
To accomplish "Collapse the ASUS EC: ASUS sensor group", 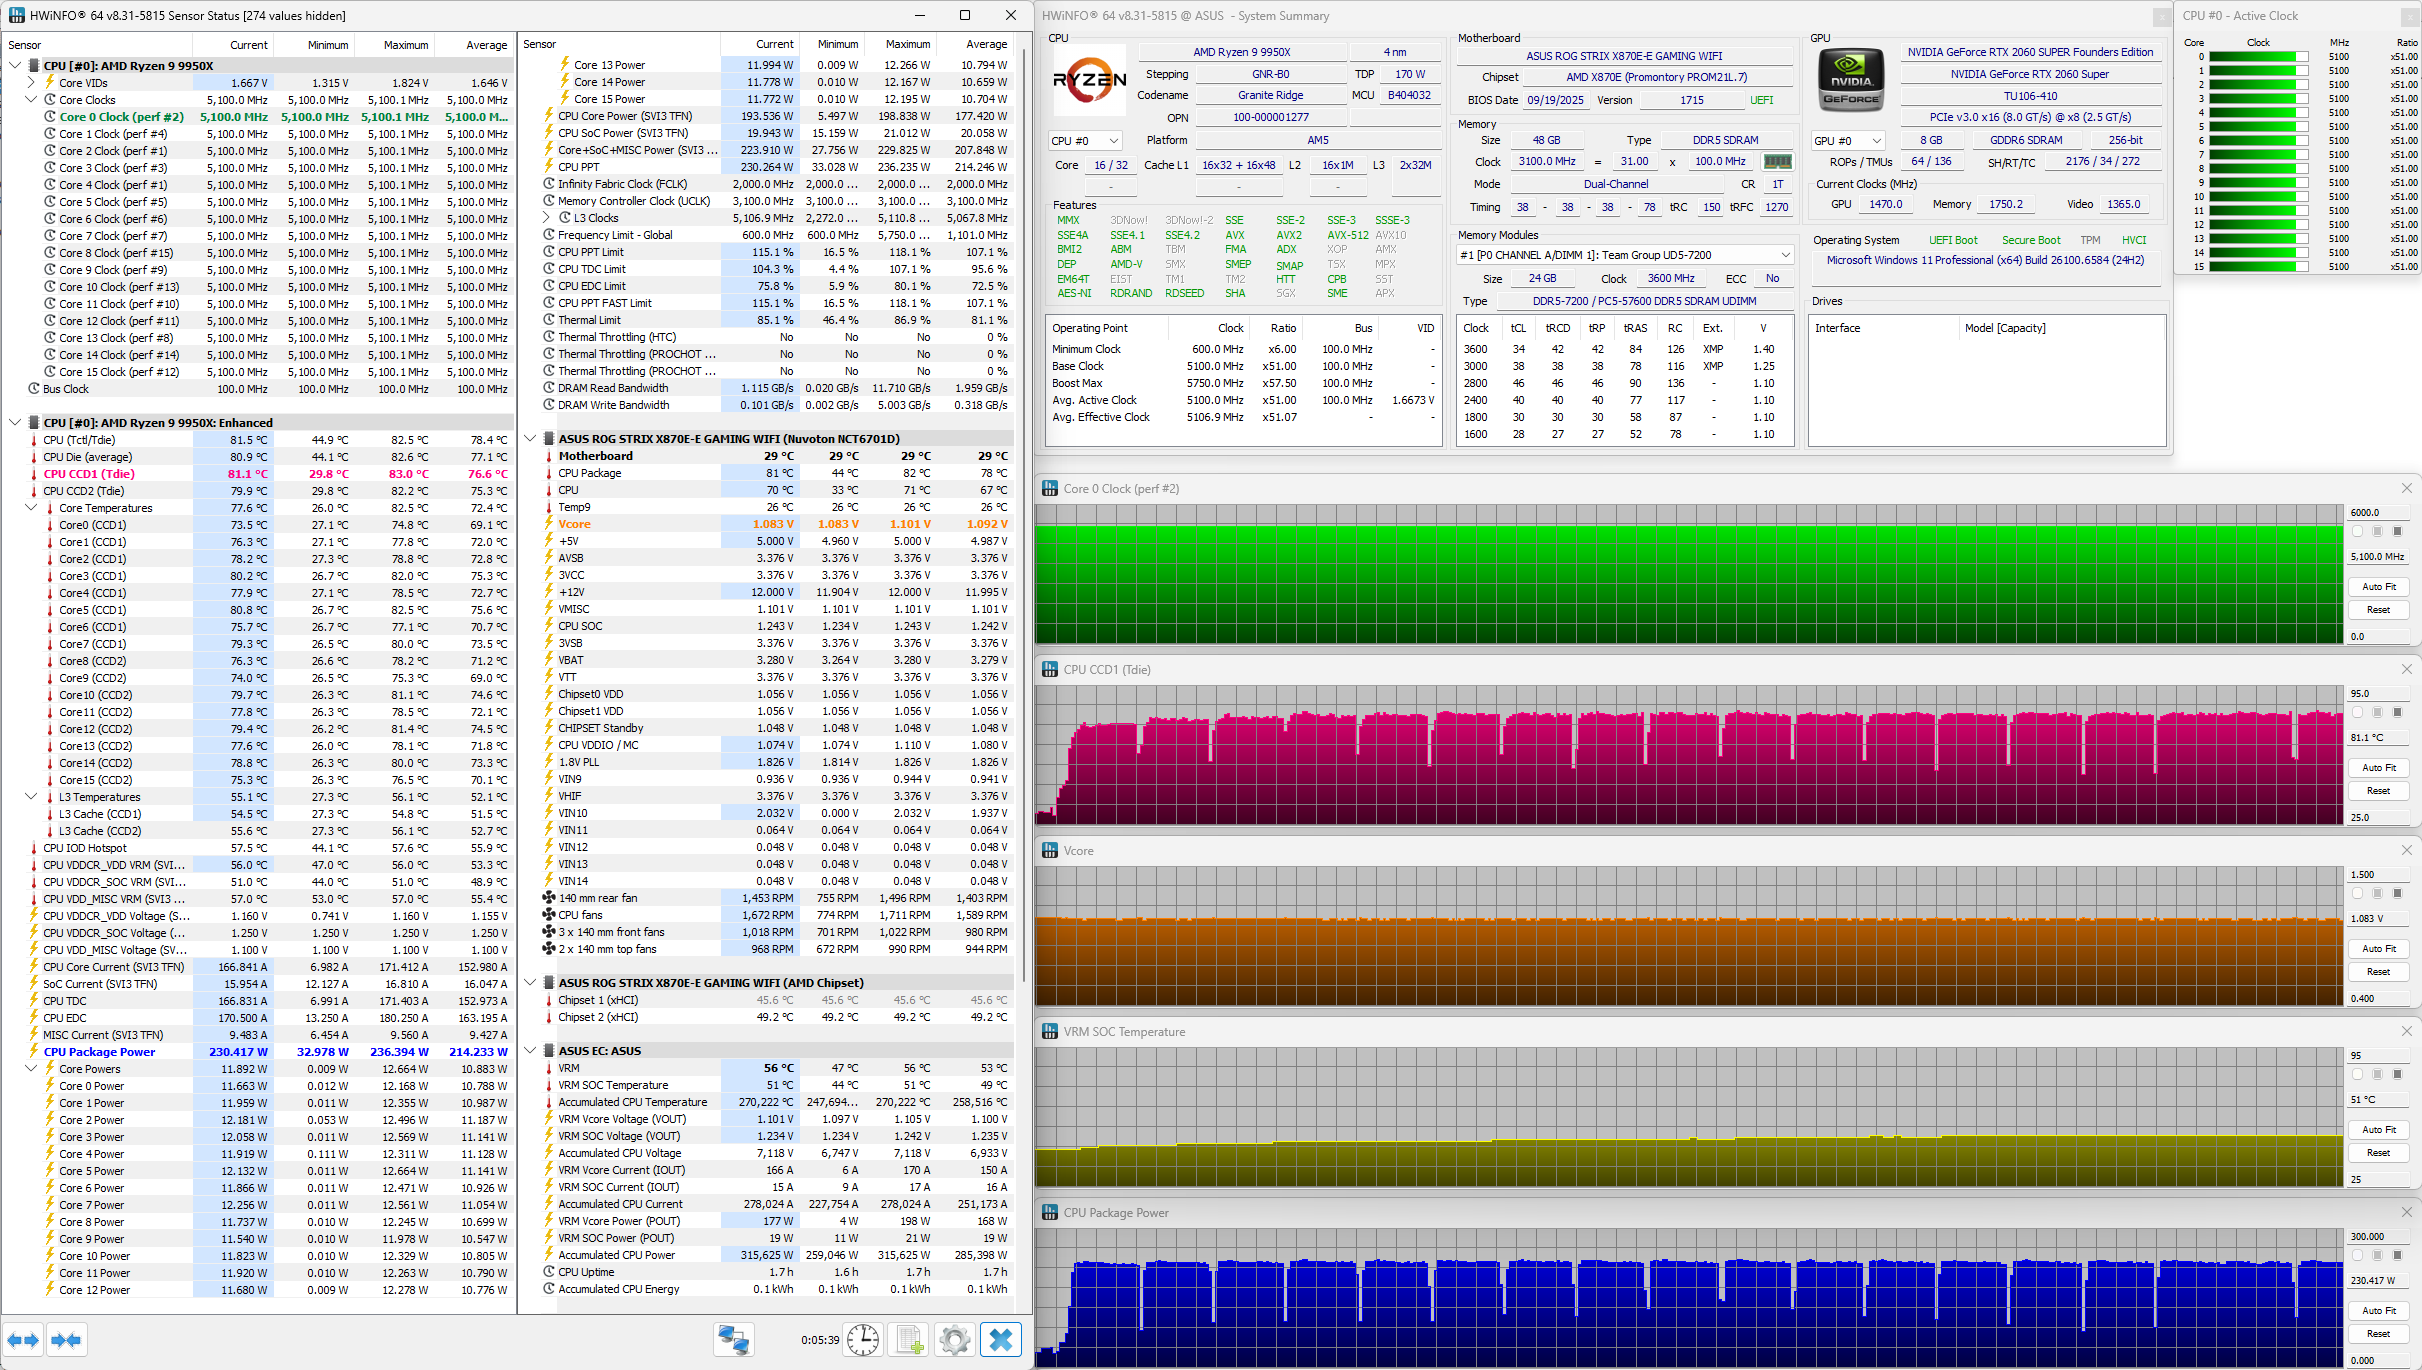I will pyautogui.click(x=530, y=1051).
